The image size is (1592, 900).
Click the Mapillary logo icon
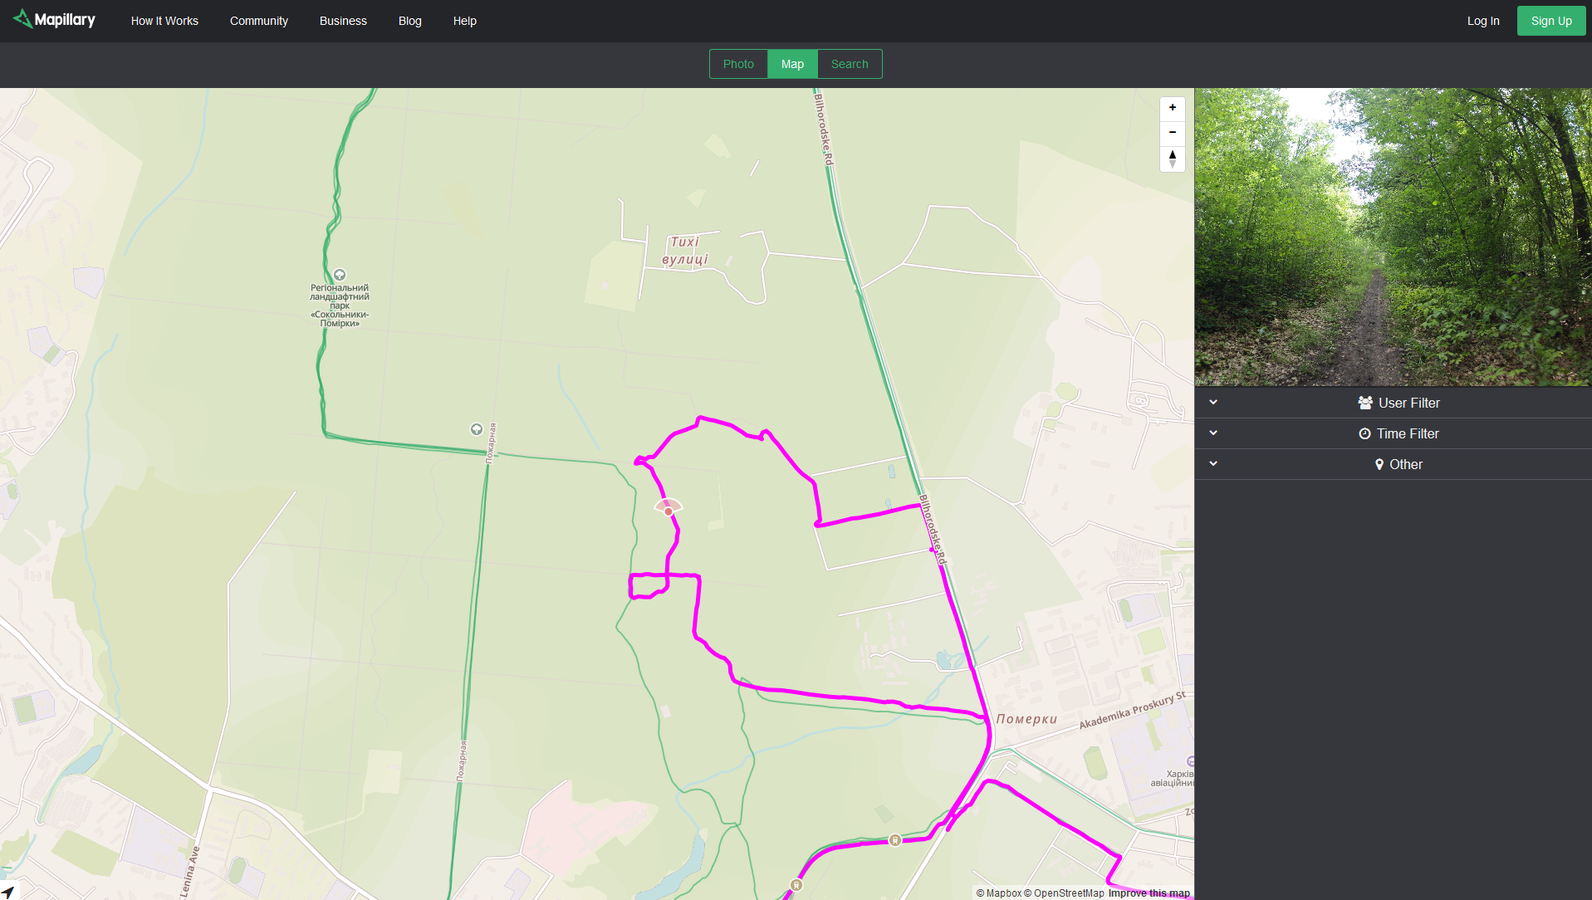pos(22,19)
